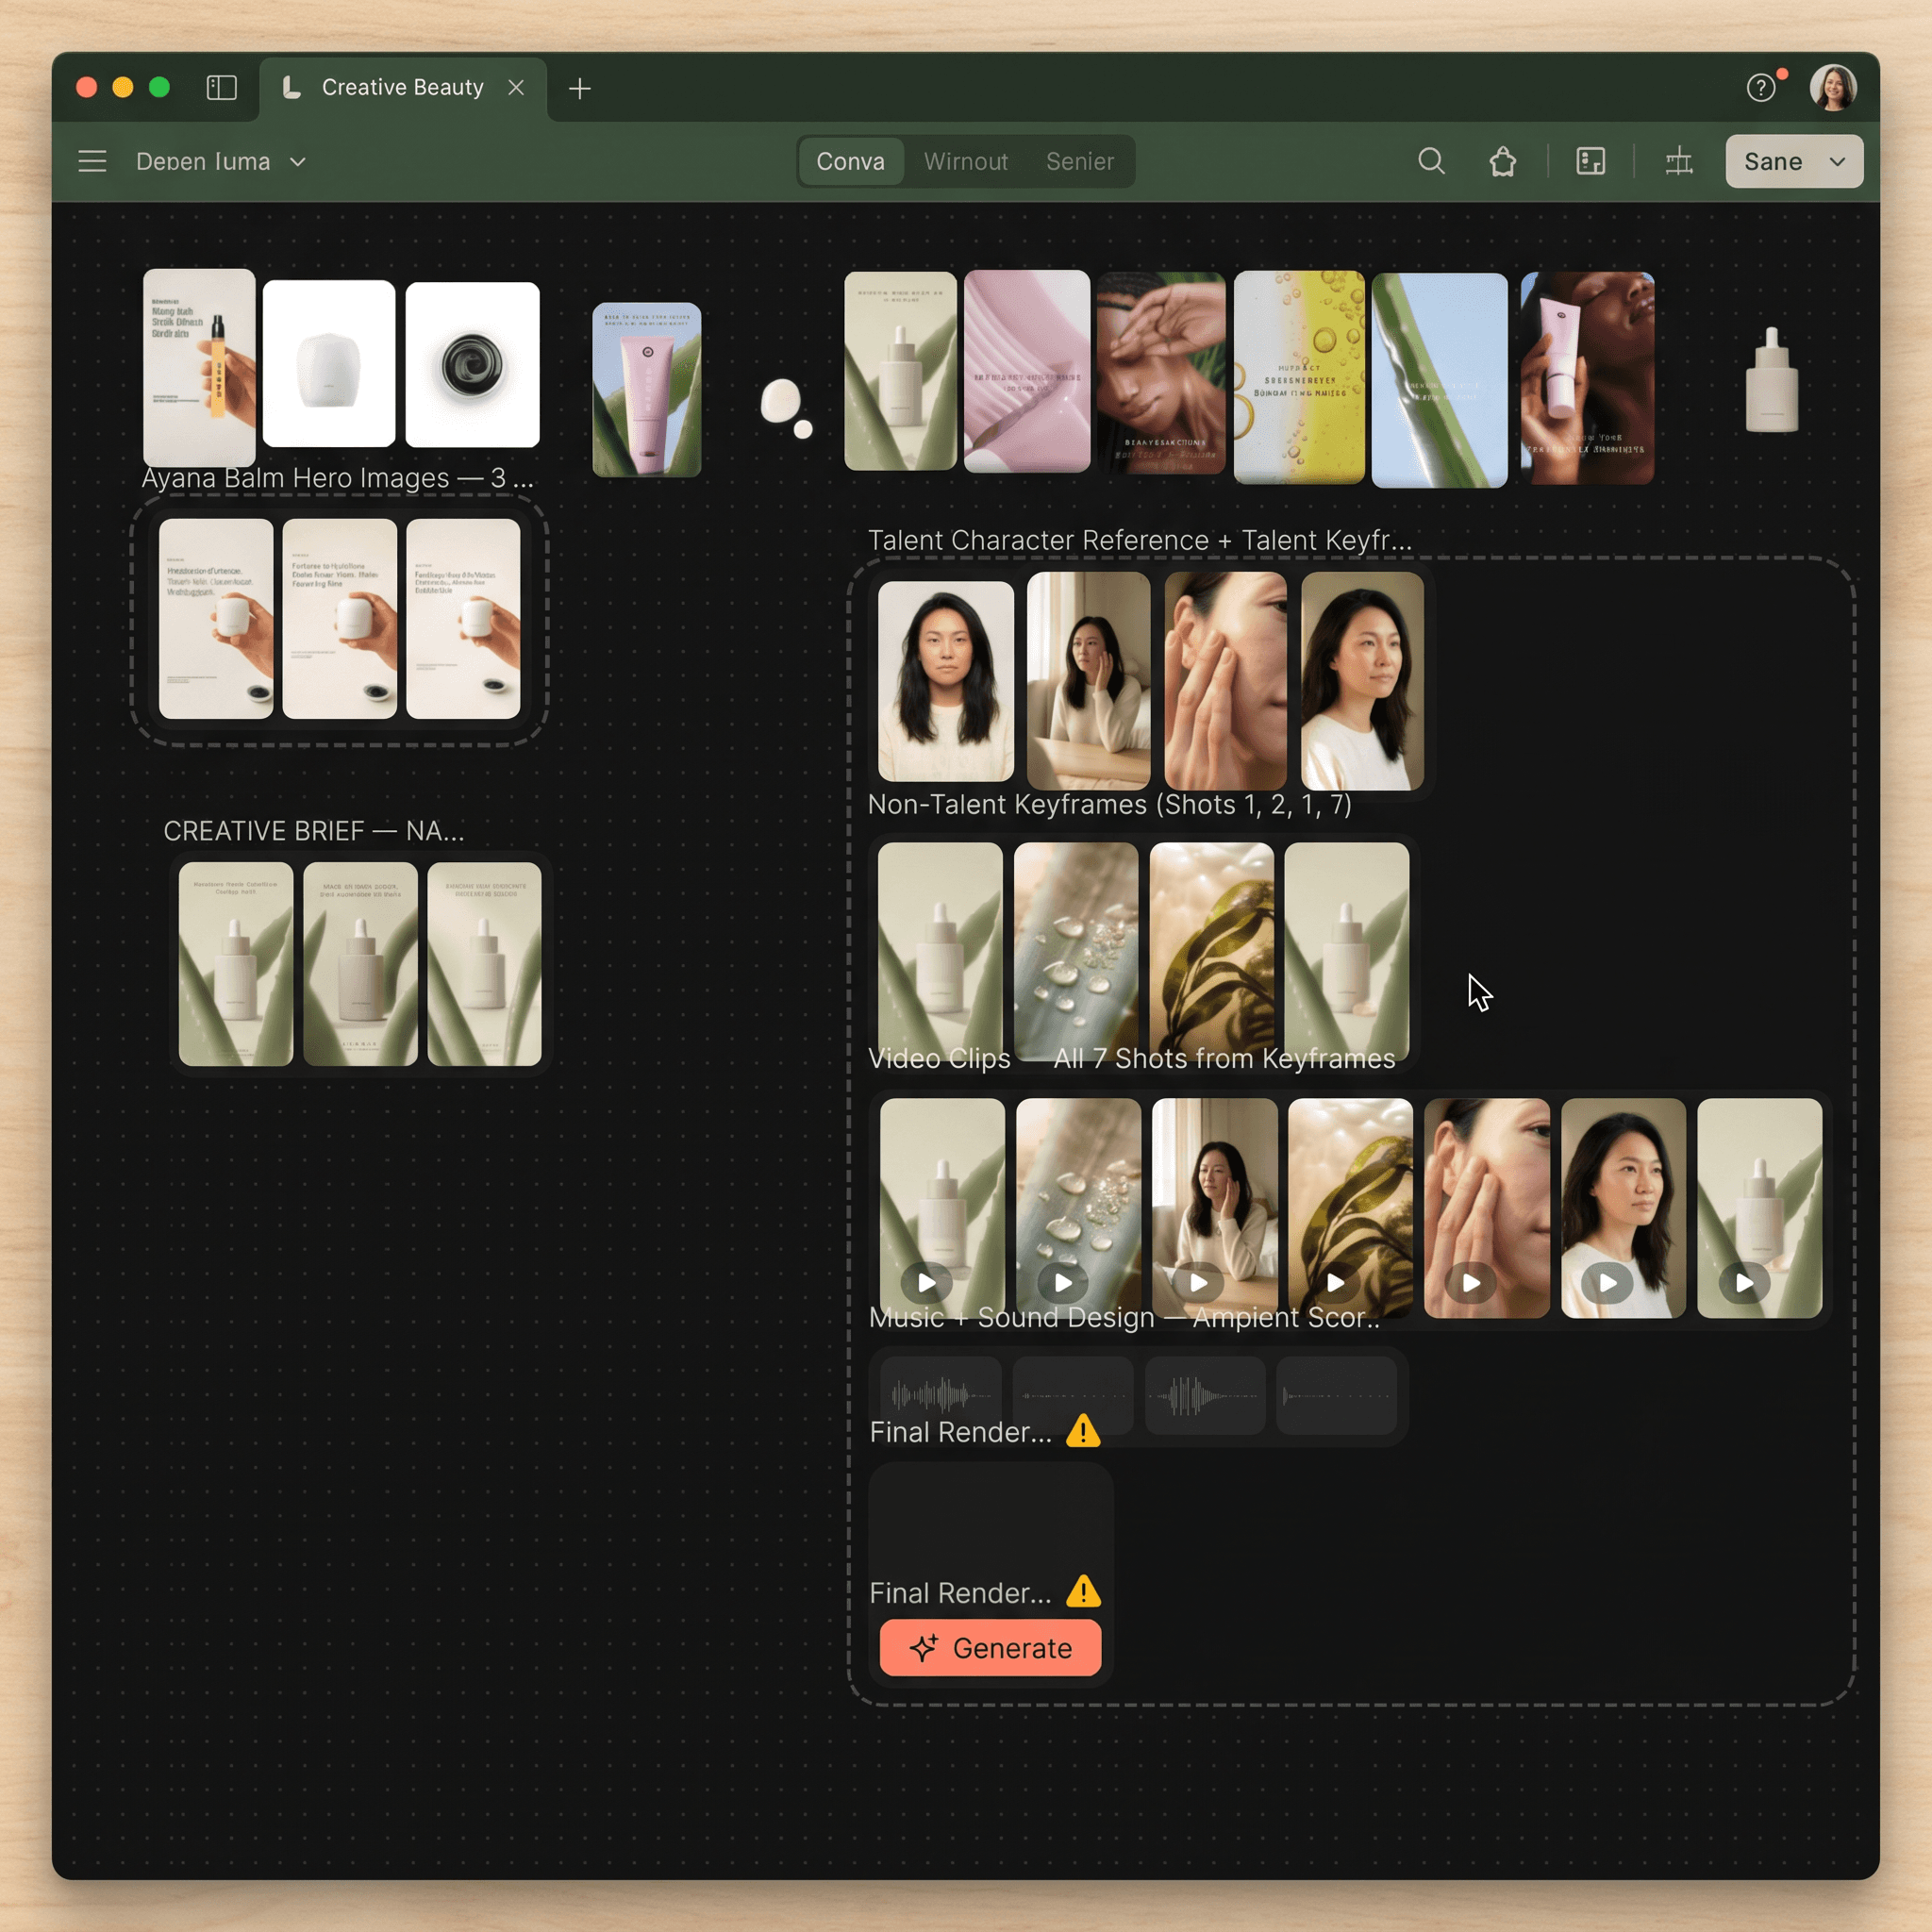Select the cream blob swatch image
The image size is (1932, 1932).
click(x=786, y=408)
